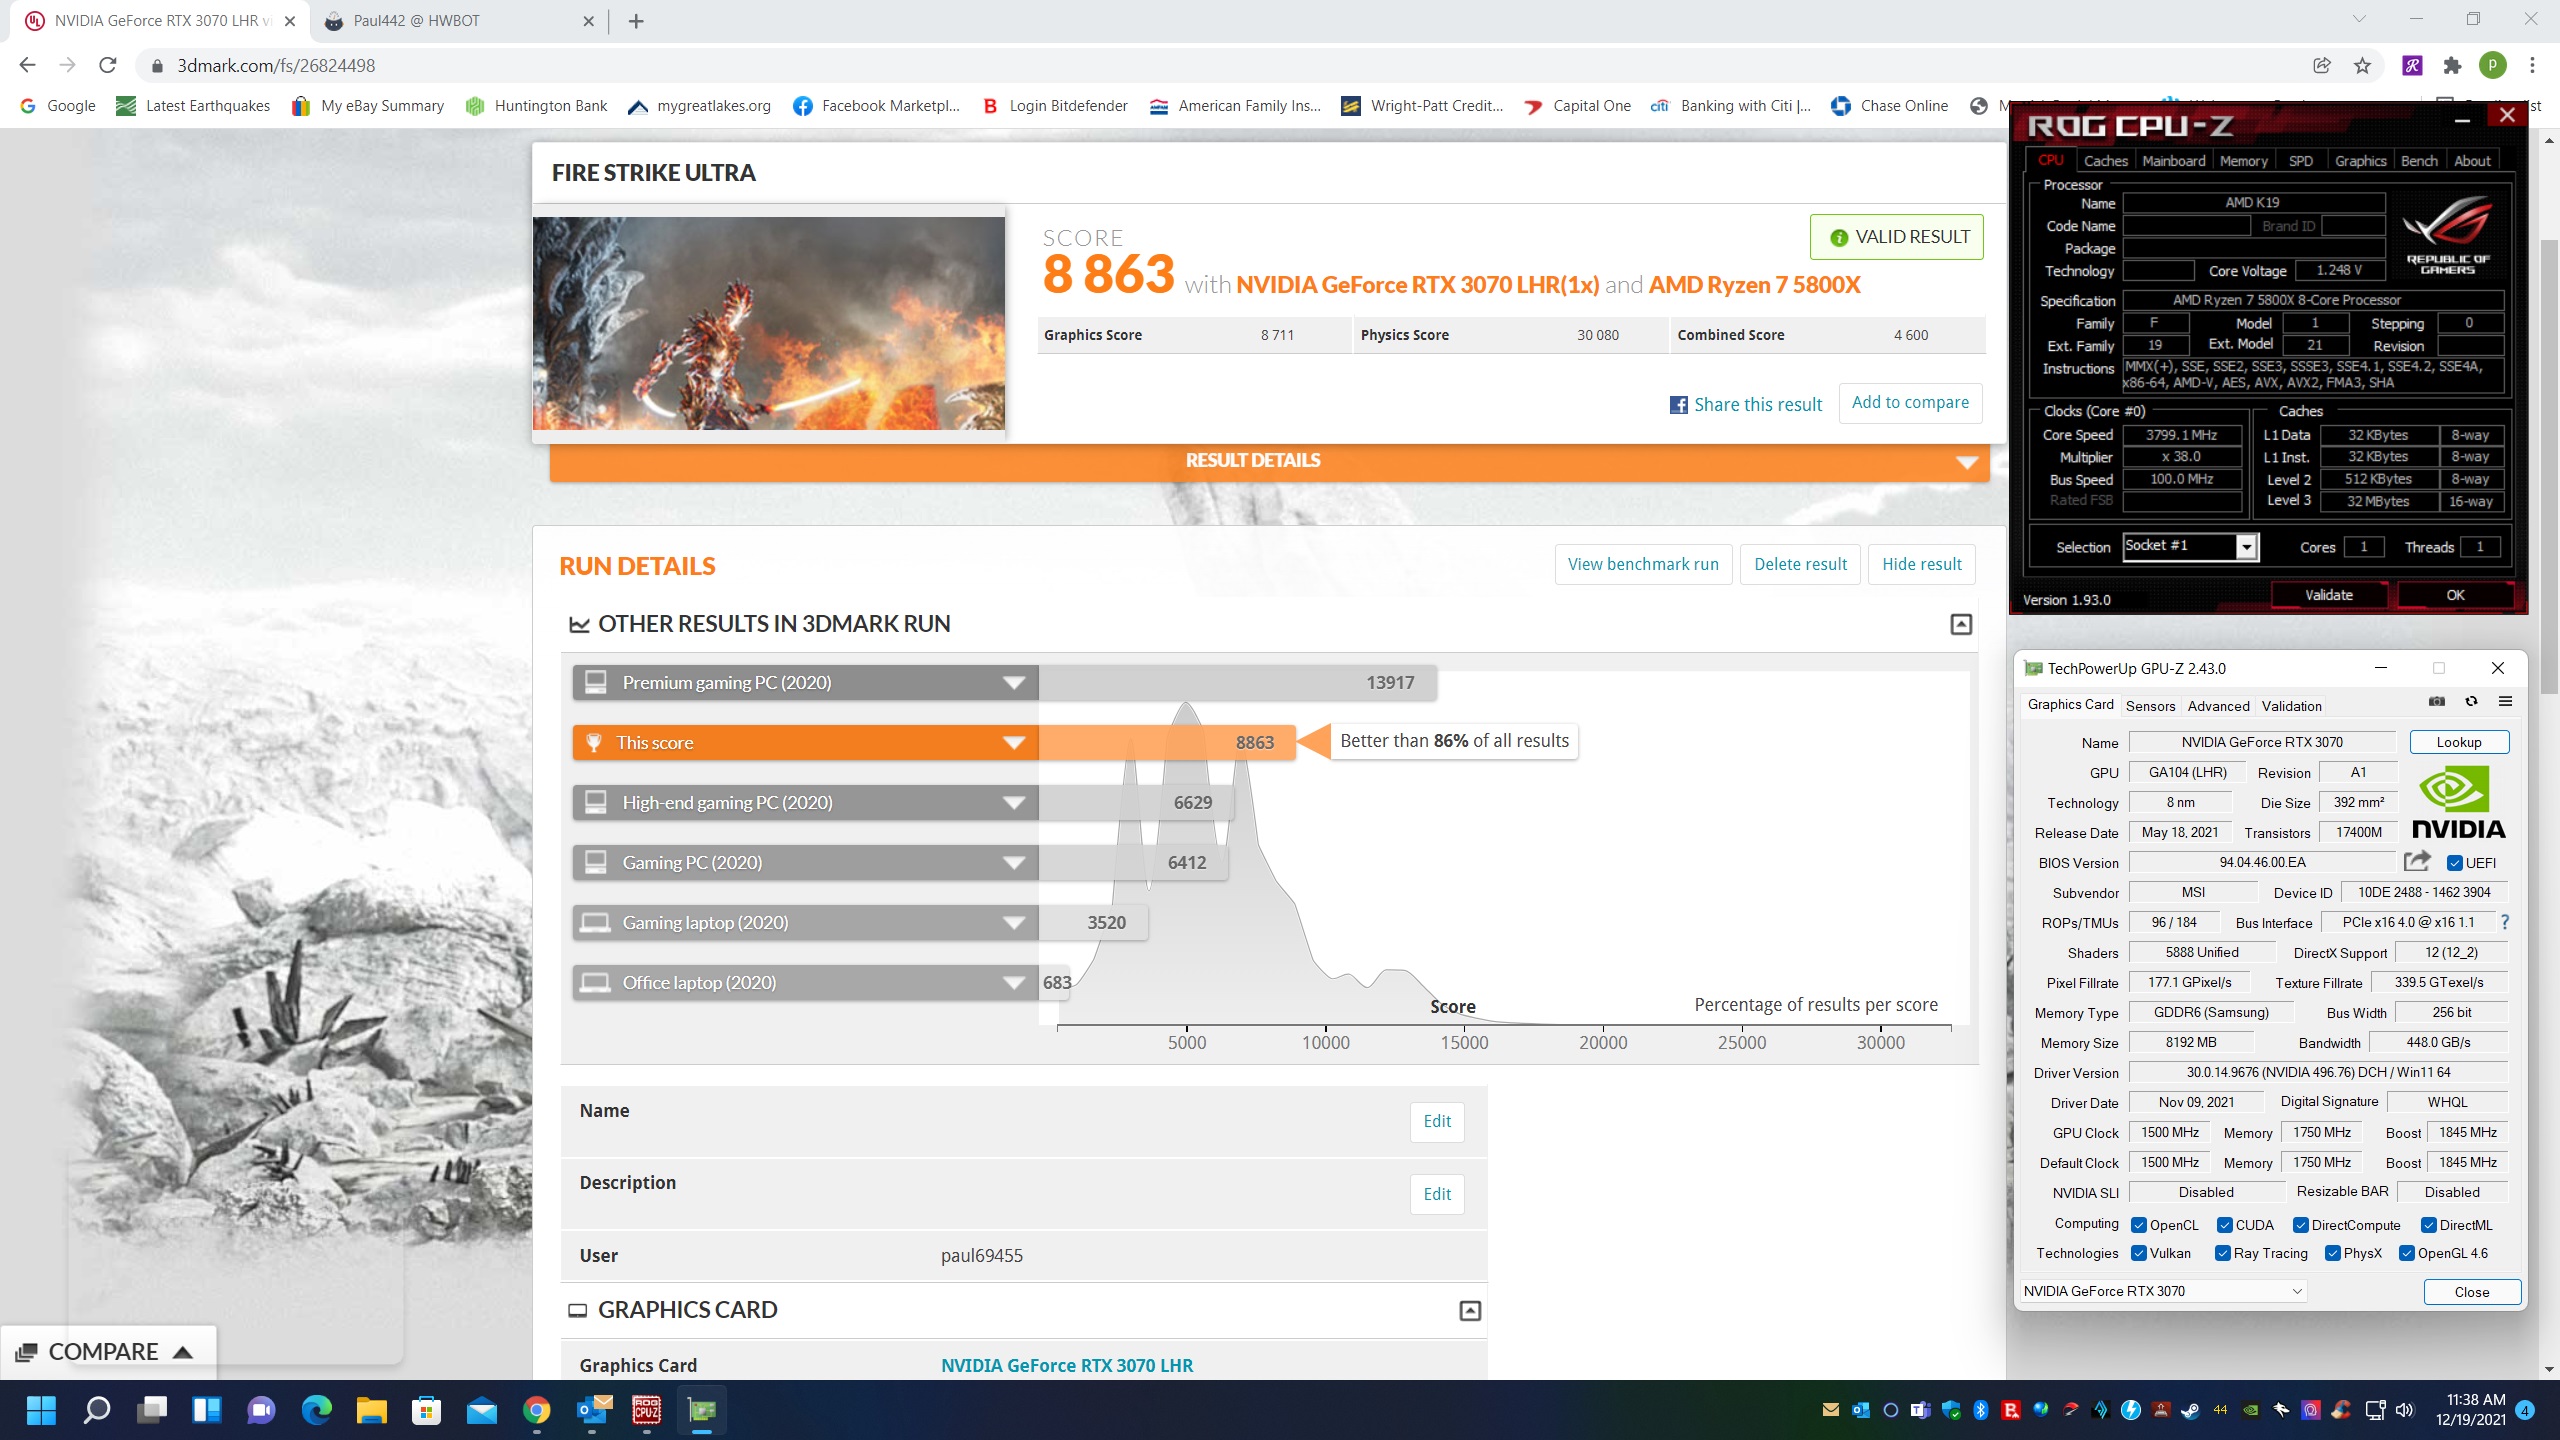Expand the COMPARE panel at bottom left
2560x1440 pixels.
pyautogui.click(x=106, y=1352)
